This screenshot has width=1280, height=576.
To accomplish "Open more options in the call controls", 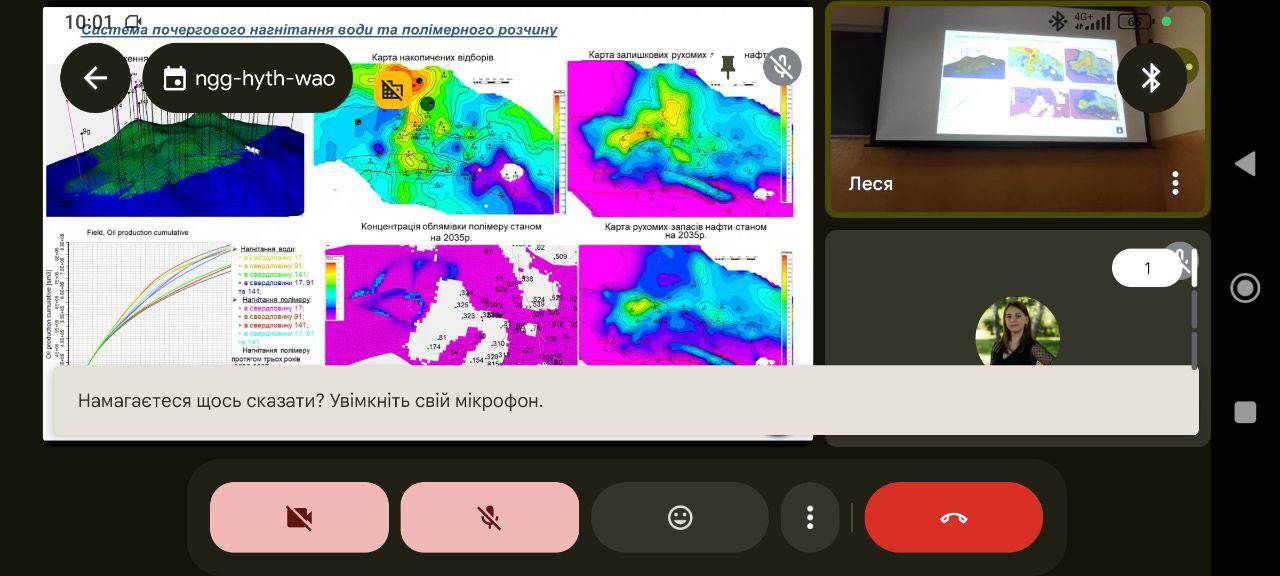I will [810, 517].
